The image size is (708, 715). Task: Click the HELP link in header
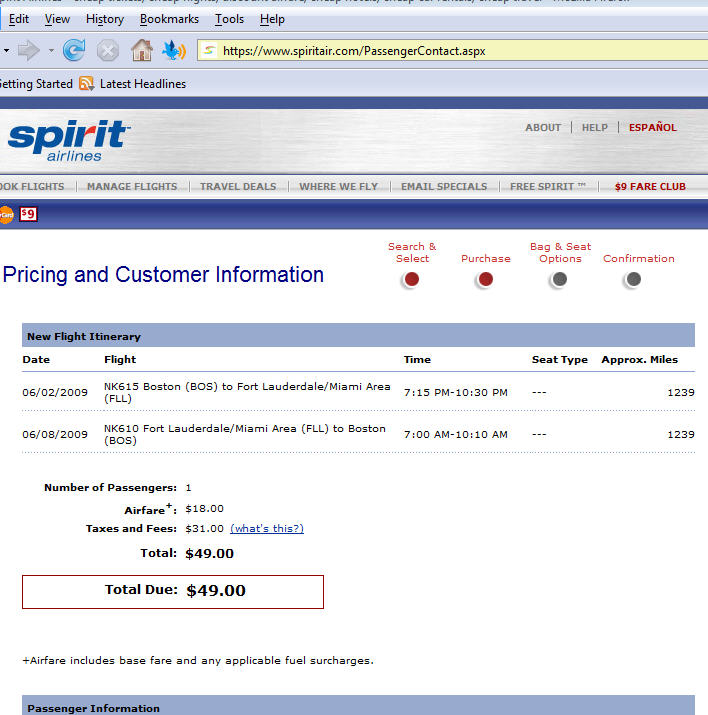click(x=594, y=128)
